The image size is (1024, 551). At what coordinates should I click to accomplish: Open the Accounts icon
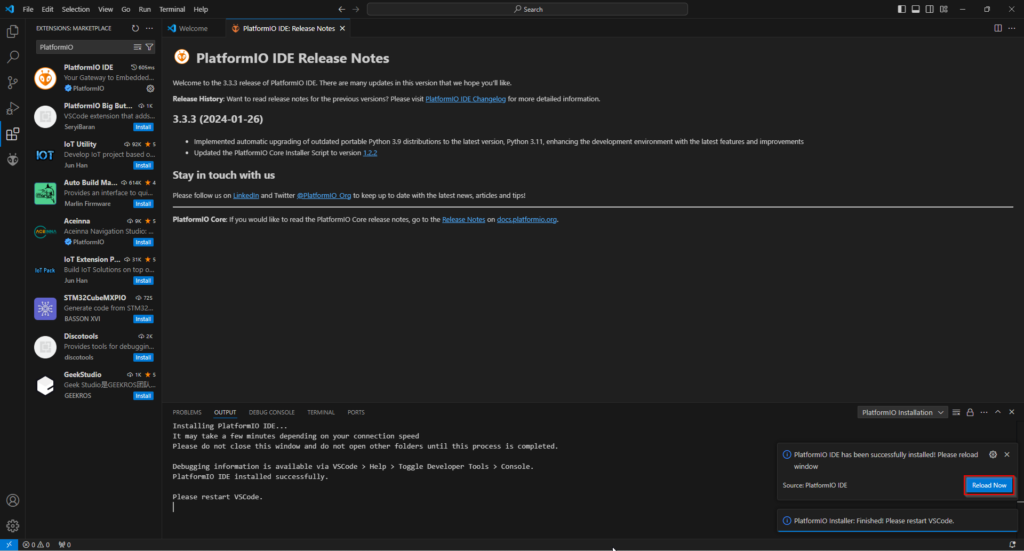(12, 500)
